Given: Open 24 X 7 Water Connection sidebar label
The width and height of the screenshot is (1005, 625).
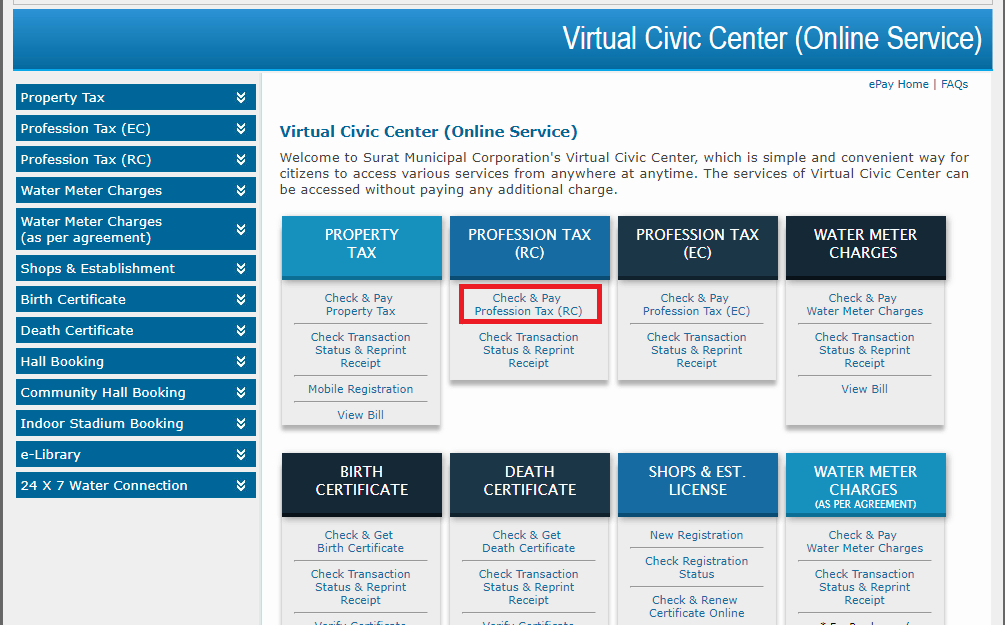Looking at the screenshot, I should point(104,485).
